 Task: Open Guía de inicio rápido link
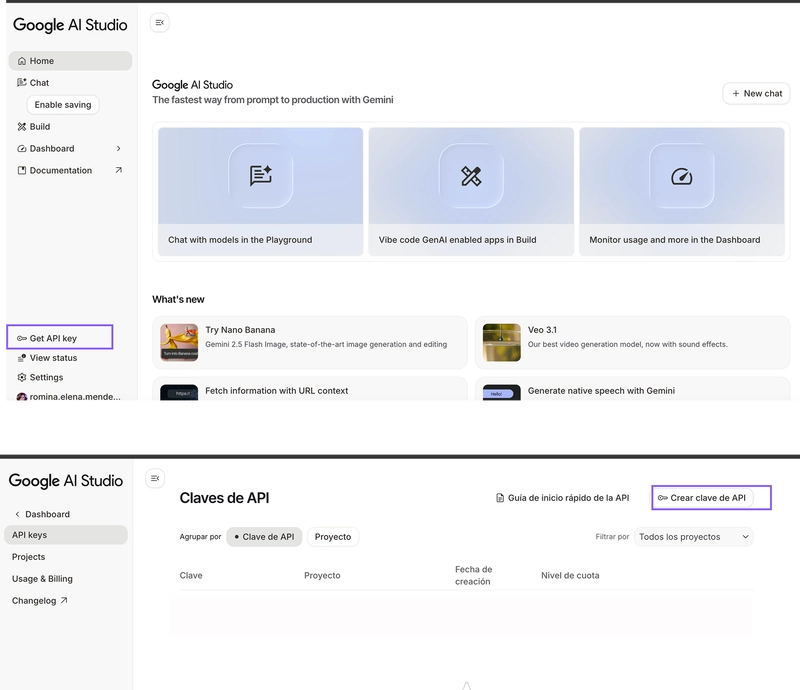(x=562, y=498)
